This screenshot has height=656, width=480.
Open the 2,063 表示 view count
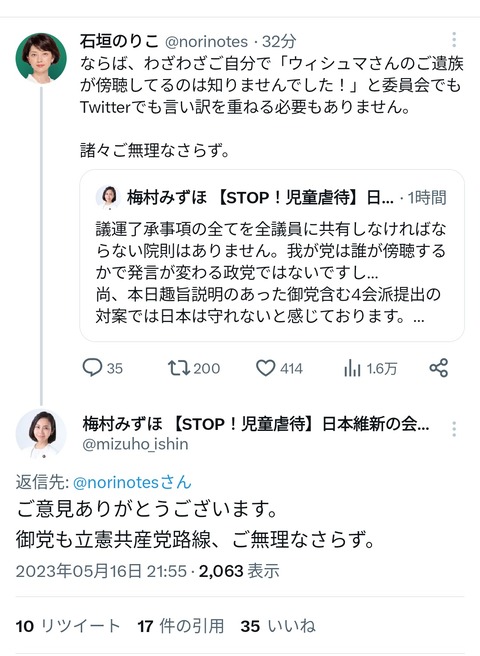pos(239,571)
